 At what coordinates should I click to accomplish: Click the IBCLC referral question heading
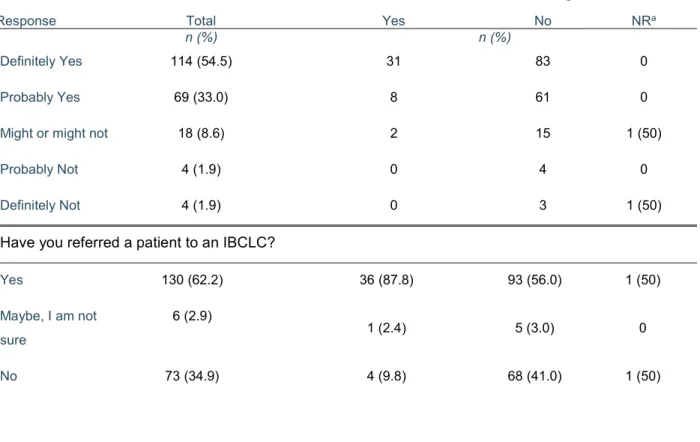pos(138,242)
